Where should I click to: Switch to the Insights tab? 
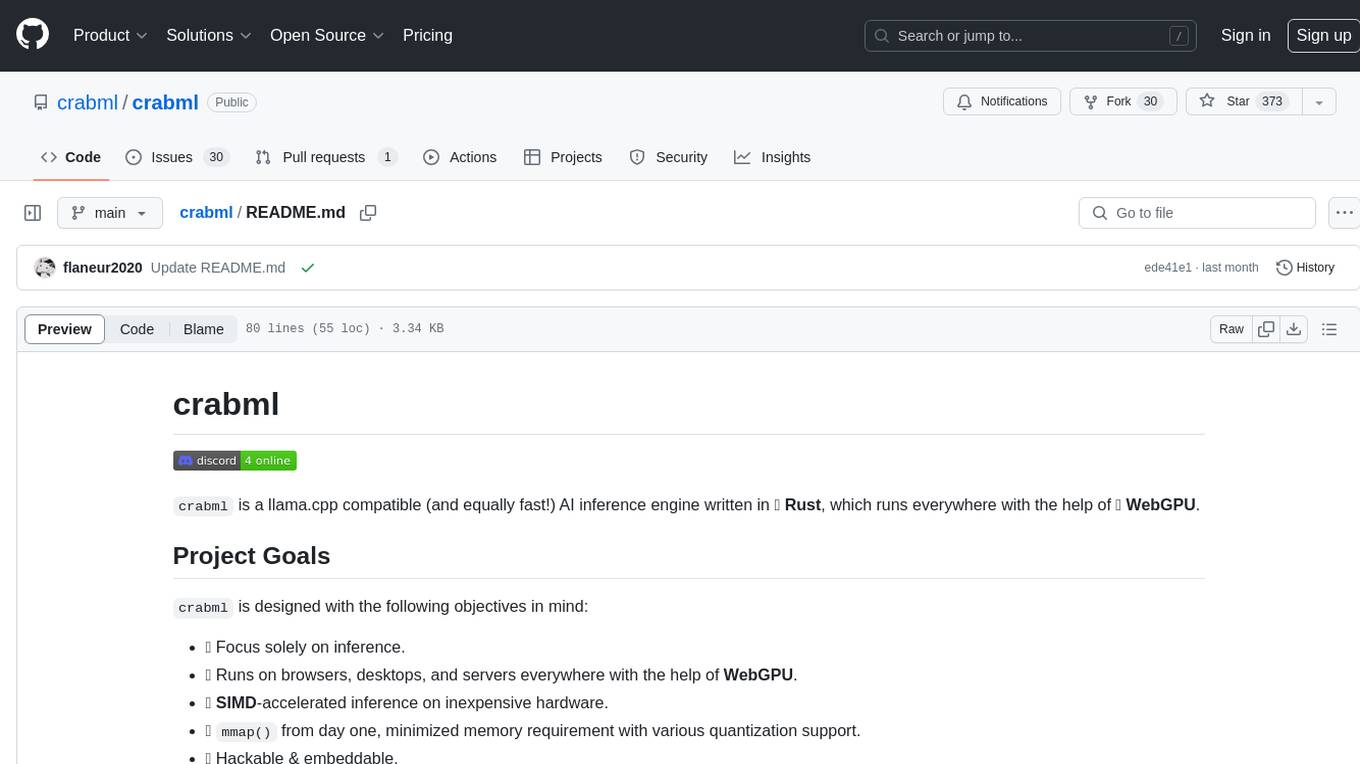pos(772,157)
